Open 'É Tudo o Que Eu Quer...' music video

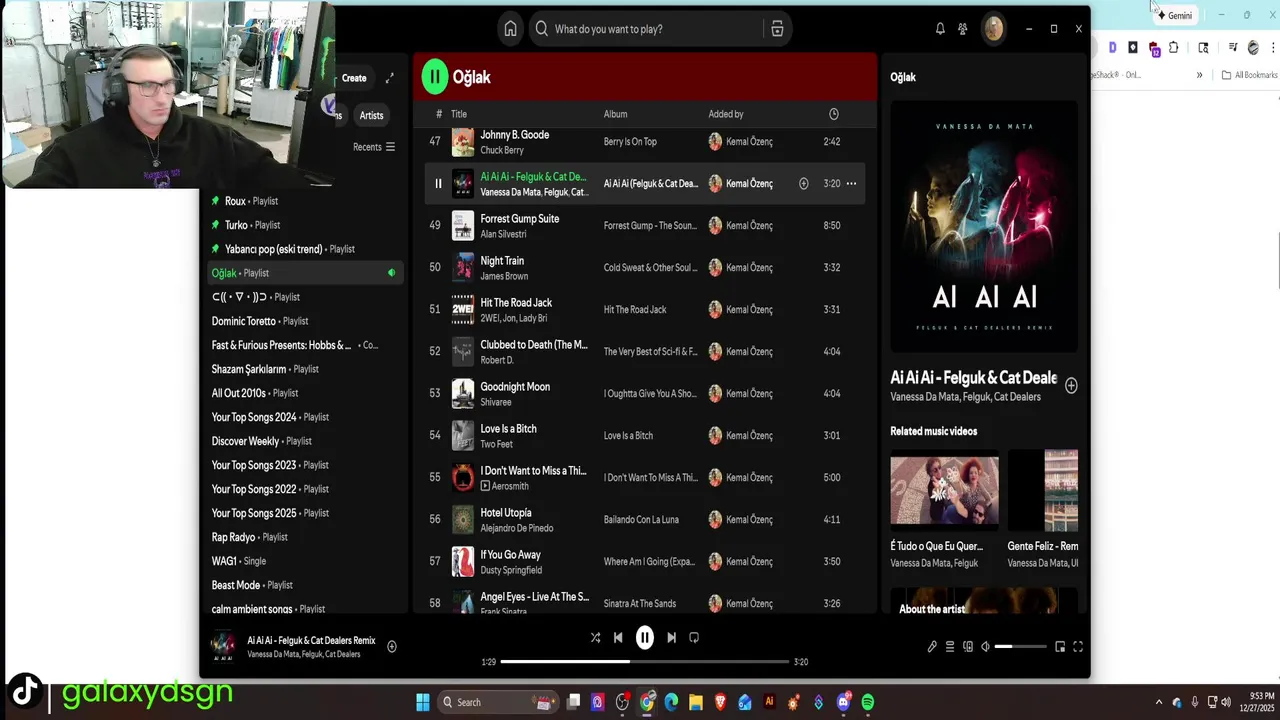[x=944, y=490]
